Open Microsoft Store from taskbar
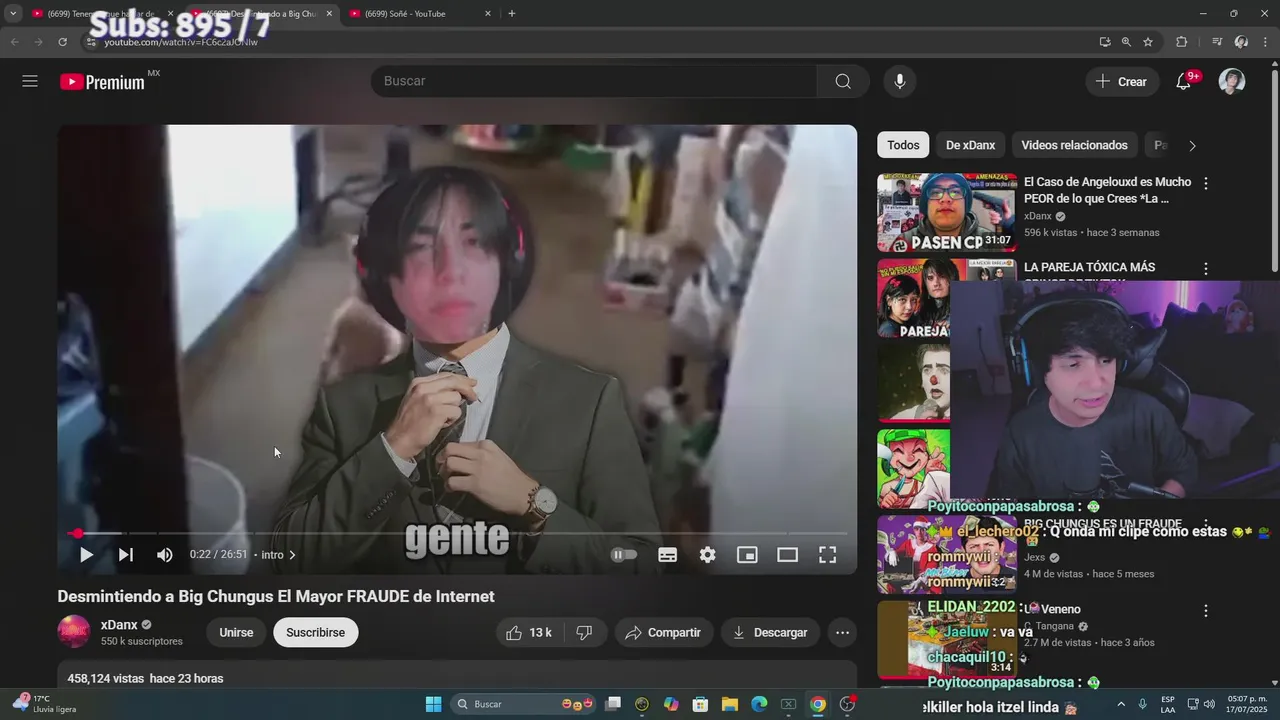The width and height of the screenshot is (1280, 720). [701, 704]
